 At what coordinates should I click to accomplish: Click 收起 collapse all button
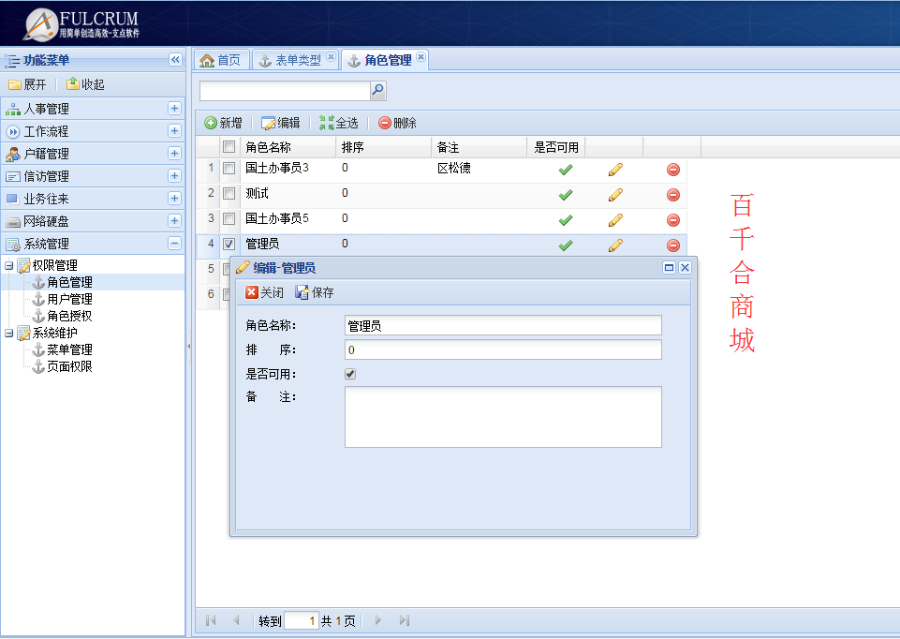click(85, 84)
